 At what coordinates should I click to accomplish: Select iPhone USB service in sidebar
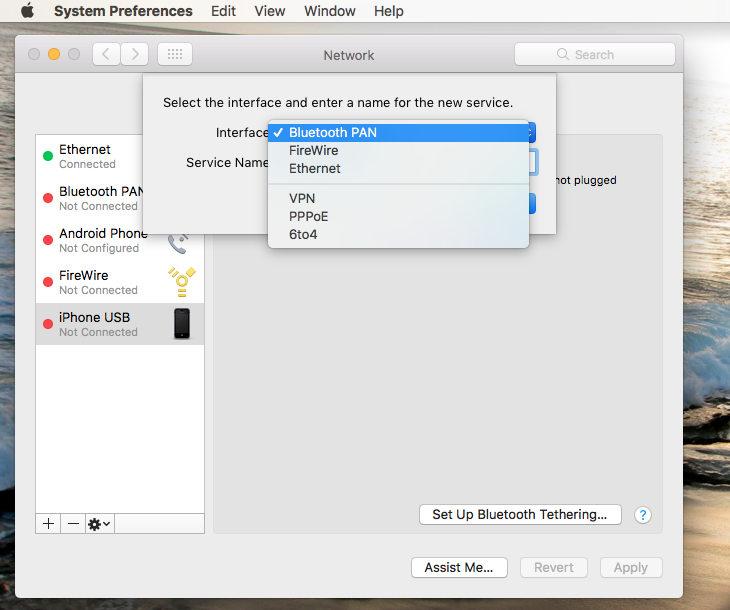click(x=120, y=324)
